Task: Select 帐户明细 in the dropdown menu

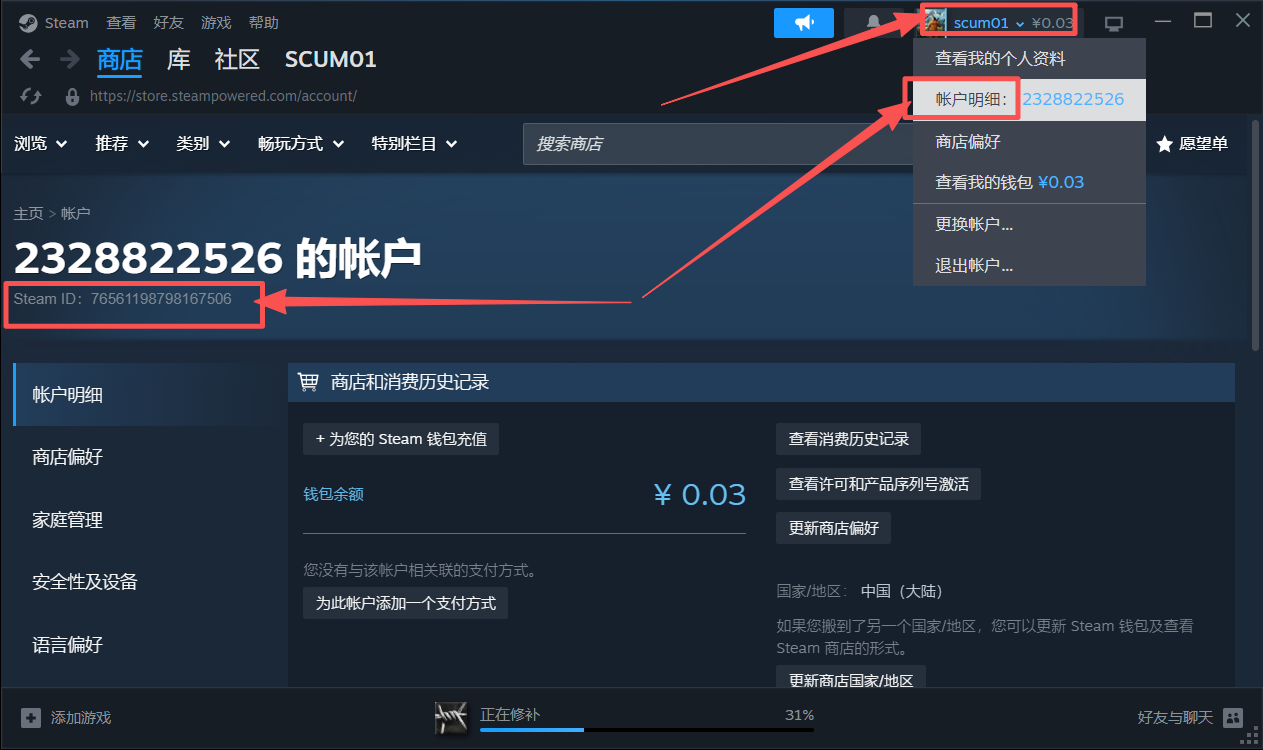Action: (x=1029, y=100)
